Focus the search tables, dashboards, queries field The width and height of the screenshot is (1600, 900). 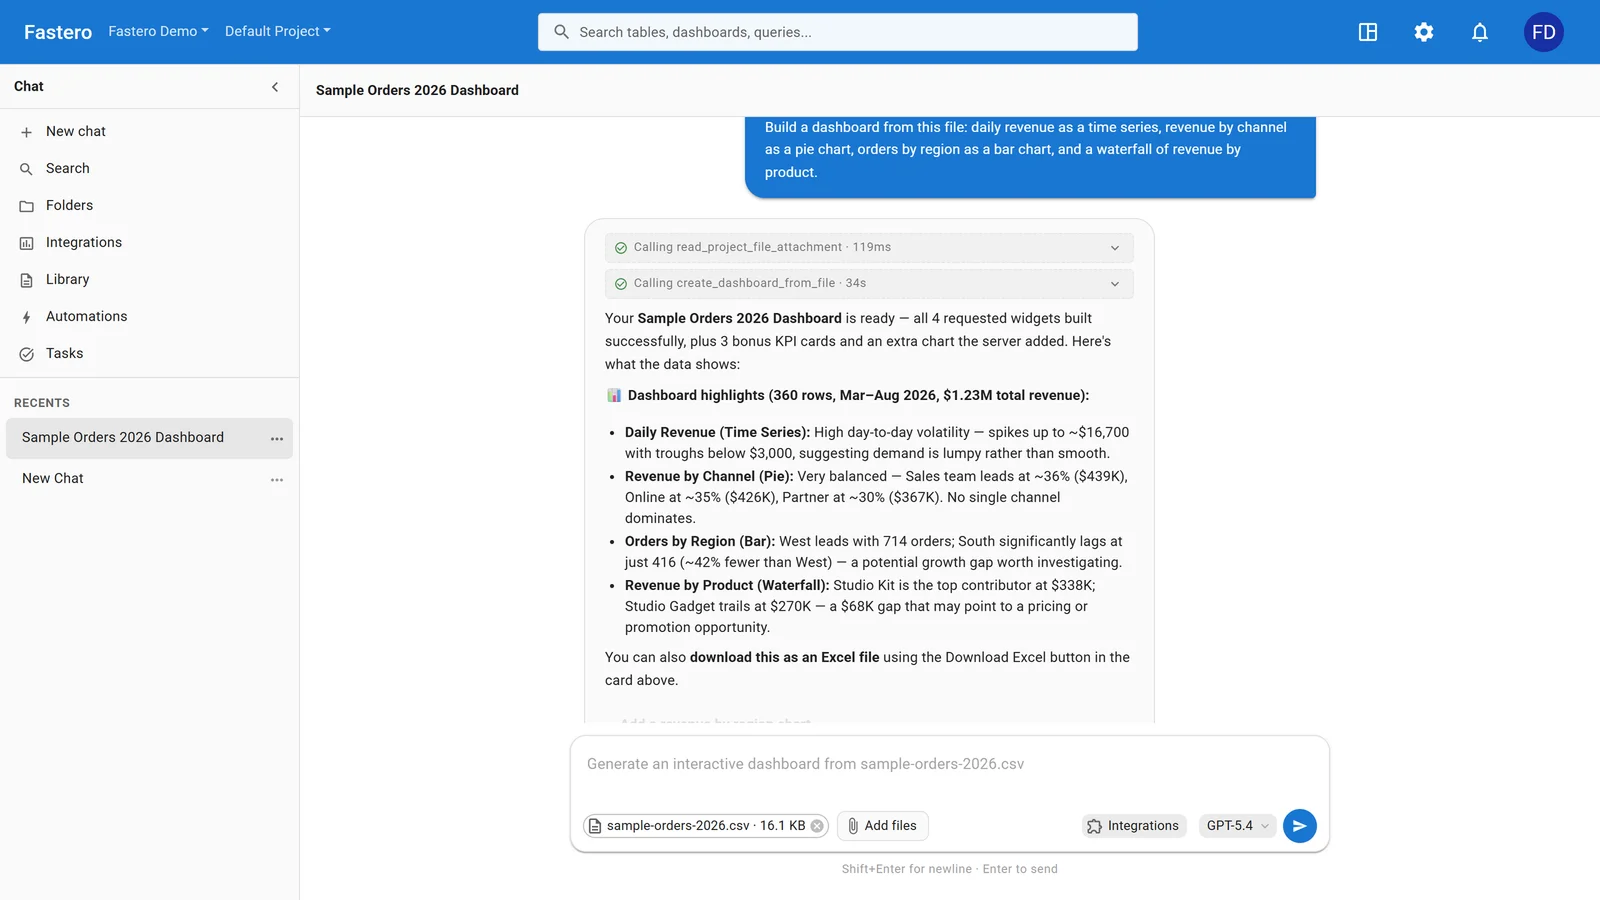(x=838, y=32)
